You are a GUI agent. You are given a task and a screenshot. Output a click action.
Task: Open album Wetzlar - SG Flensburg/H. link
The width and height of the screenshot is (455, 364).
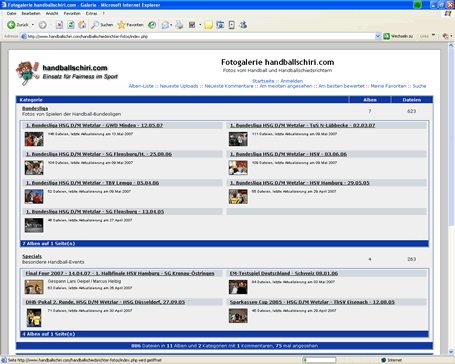pos(99,154)
